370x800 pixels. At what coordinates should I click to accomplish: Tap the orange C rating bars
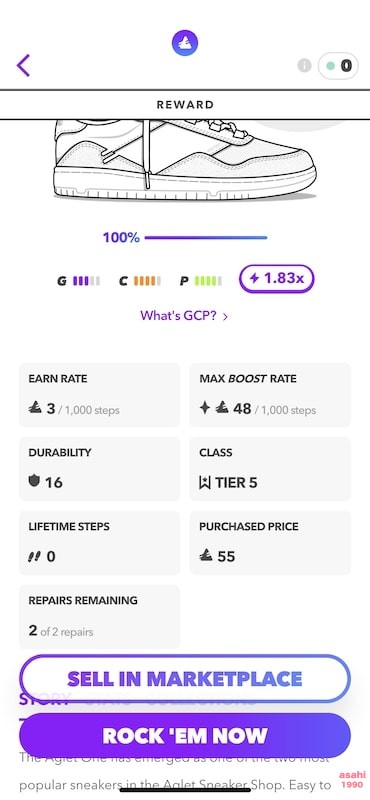coord(147,281)
